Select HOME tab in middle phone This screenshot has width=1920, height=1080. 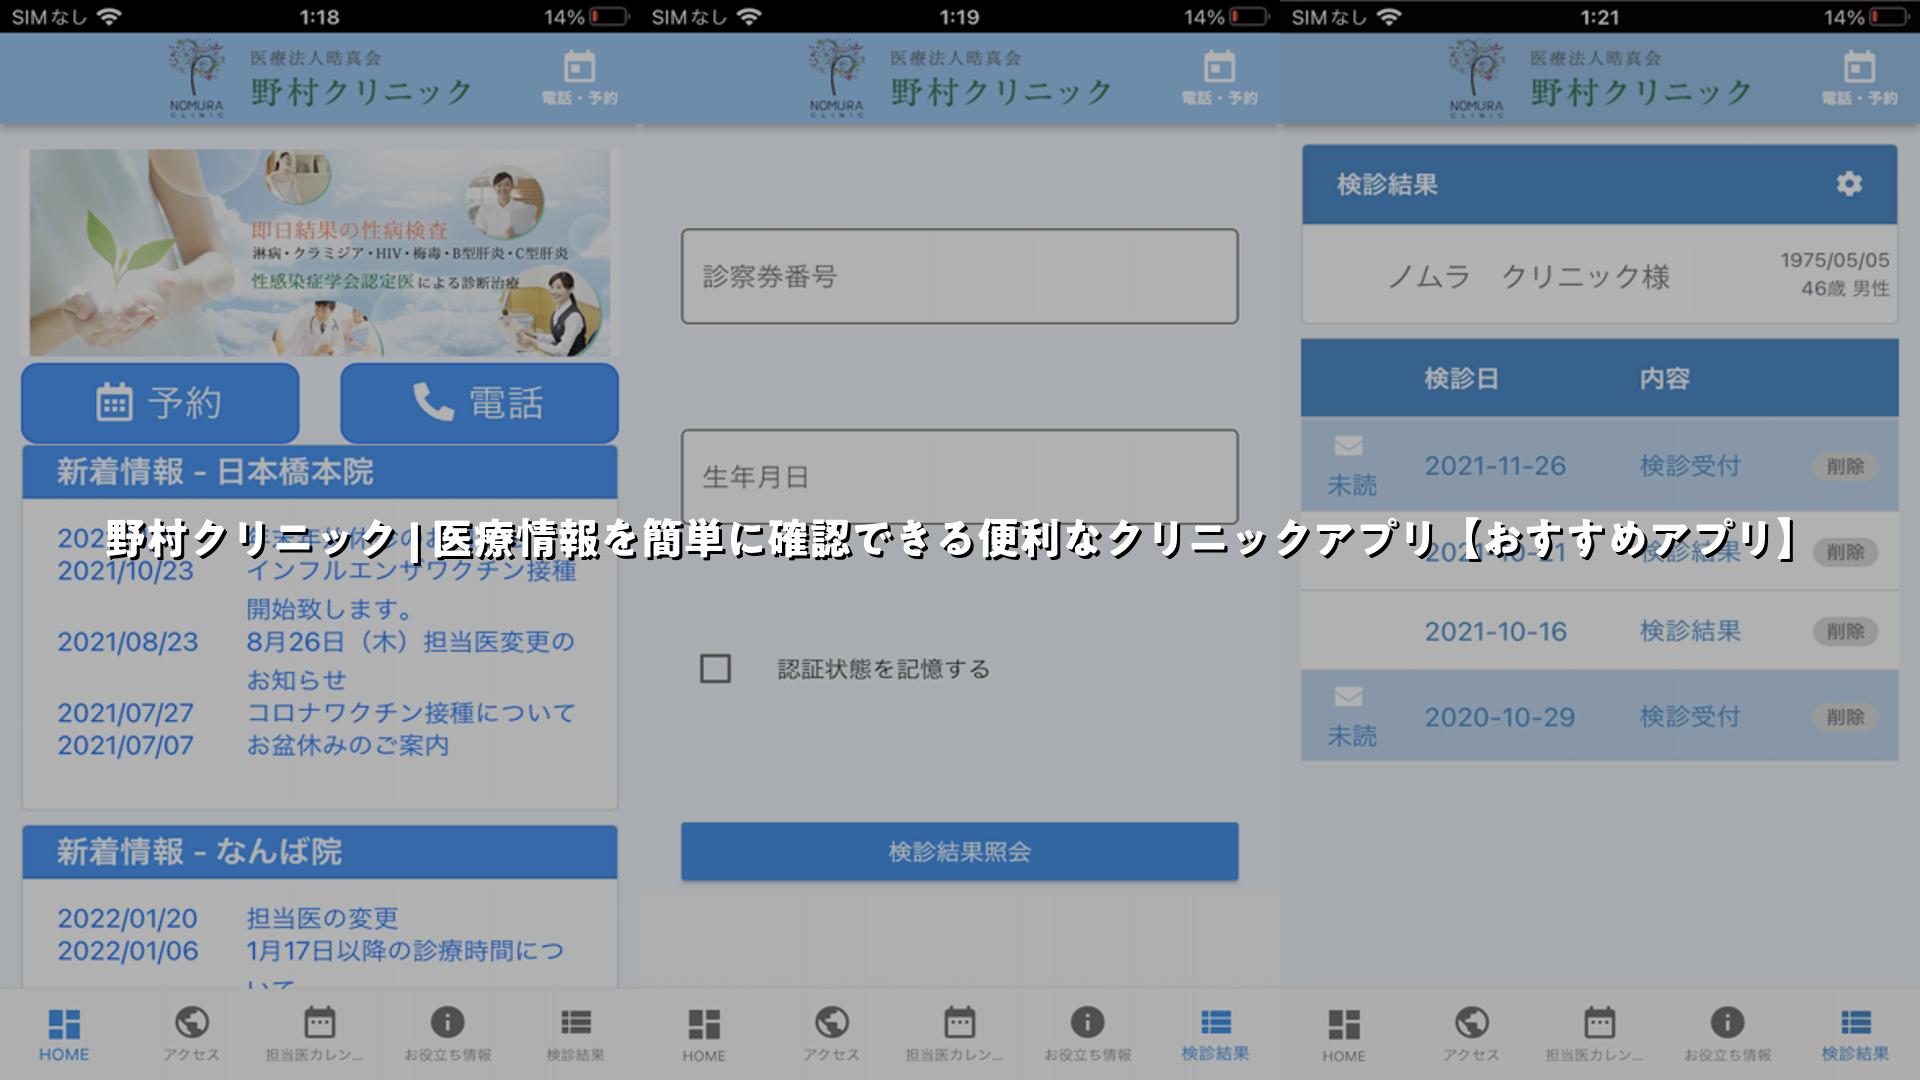coord(704,1035)
